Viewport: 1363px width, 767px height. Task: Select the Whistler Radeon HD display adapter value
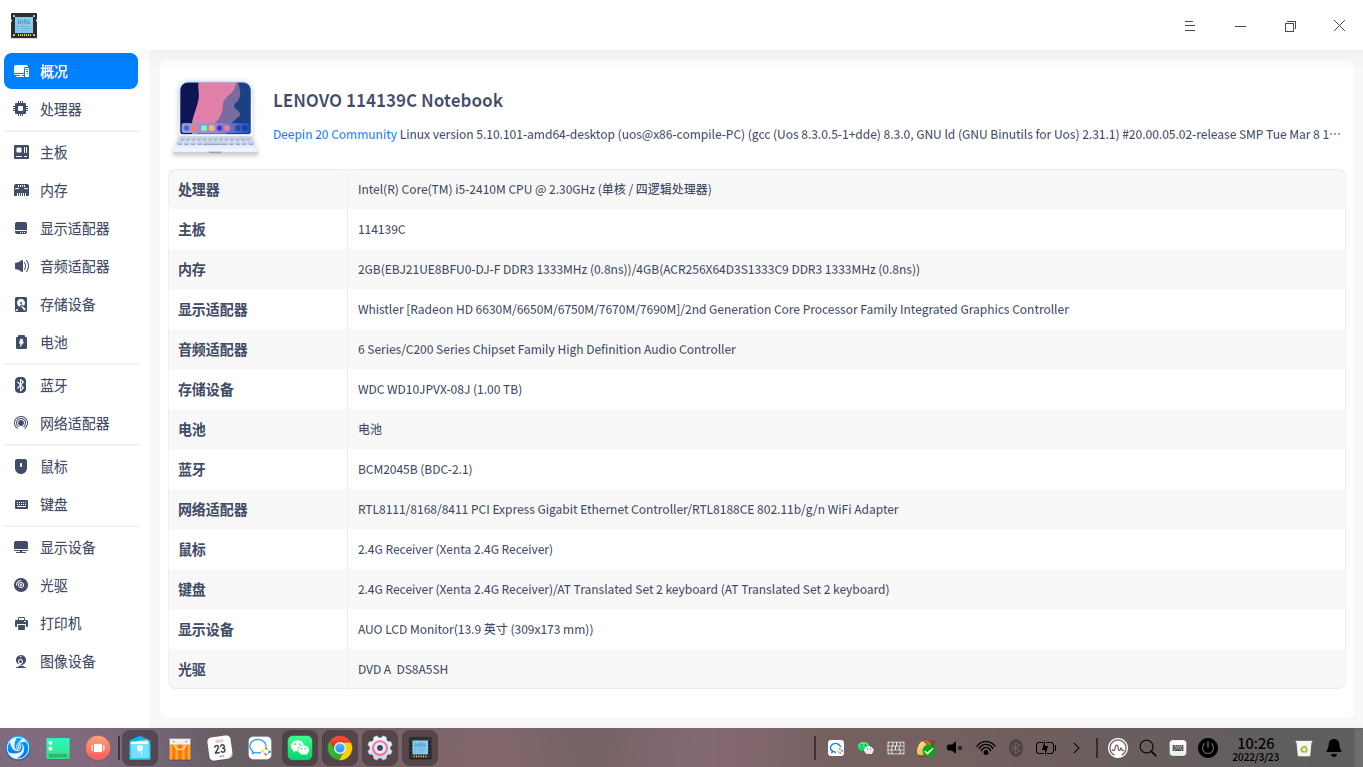click(713, 309)
